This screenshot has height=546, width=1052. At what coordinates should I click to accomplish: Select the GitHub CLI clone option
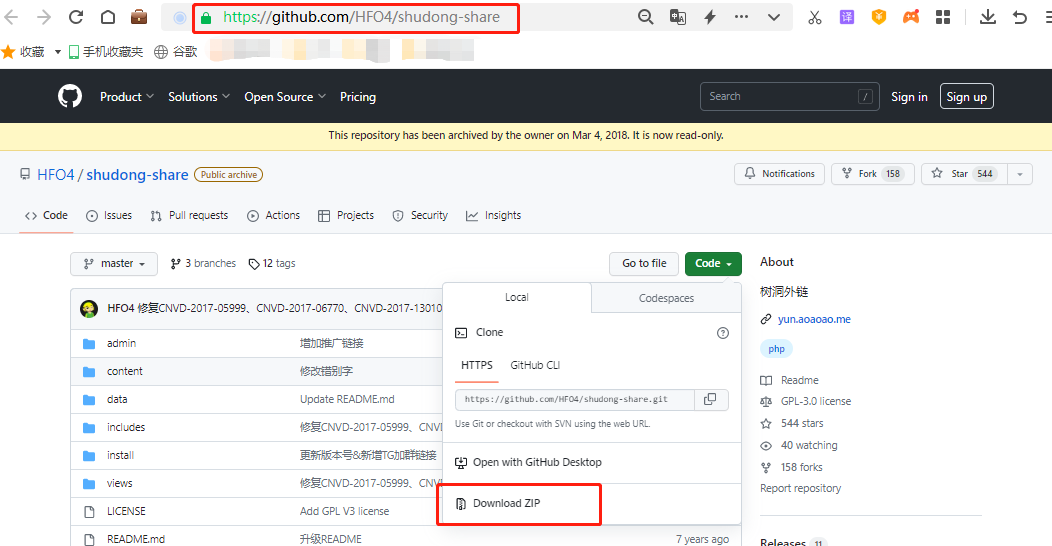click(x=535, y=365)
